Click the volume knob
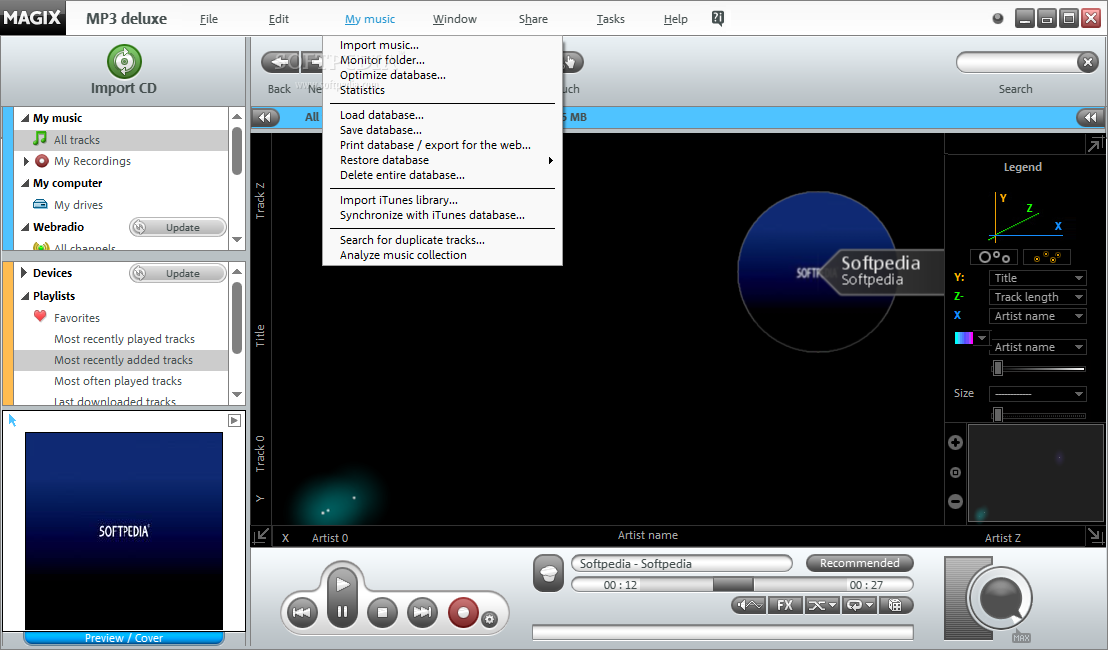 (1000, 598)
